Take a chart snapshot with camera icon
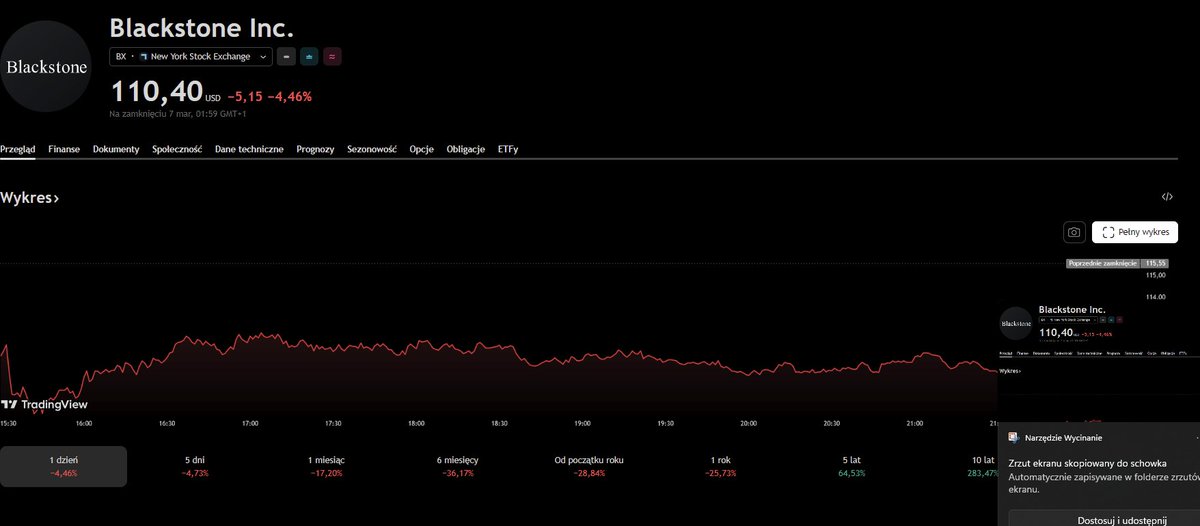The width and height of the screenshot is (1200, 526). click(x=1074, y=232)
